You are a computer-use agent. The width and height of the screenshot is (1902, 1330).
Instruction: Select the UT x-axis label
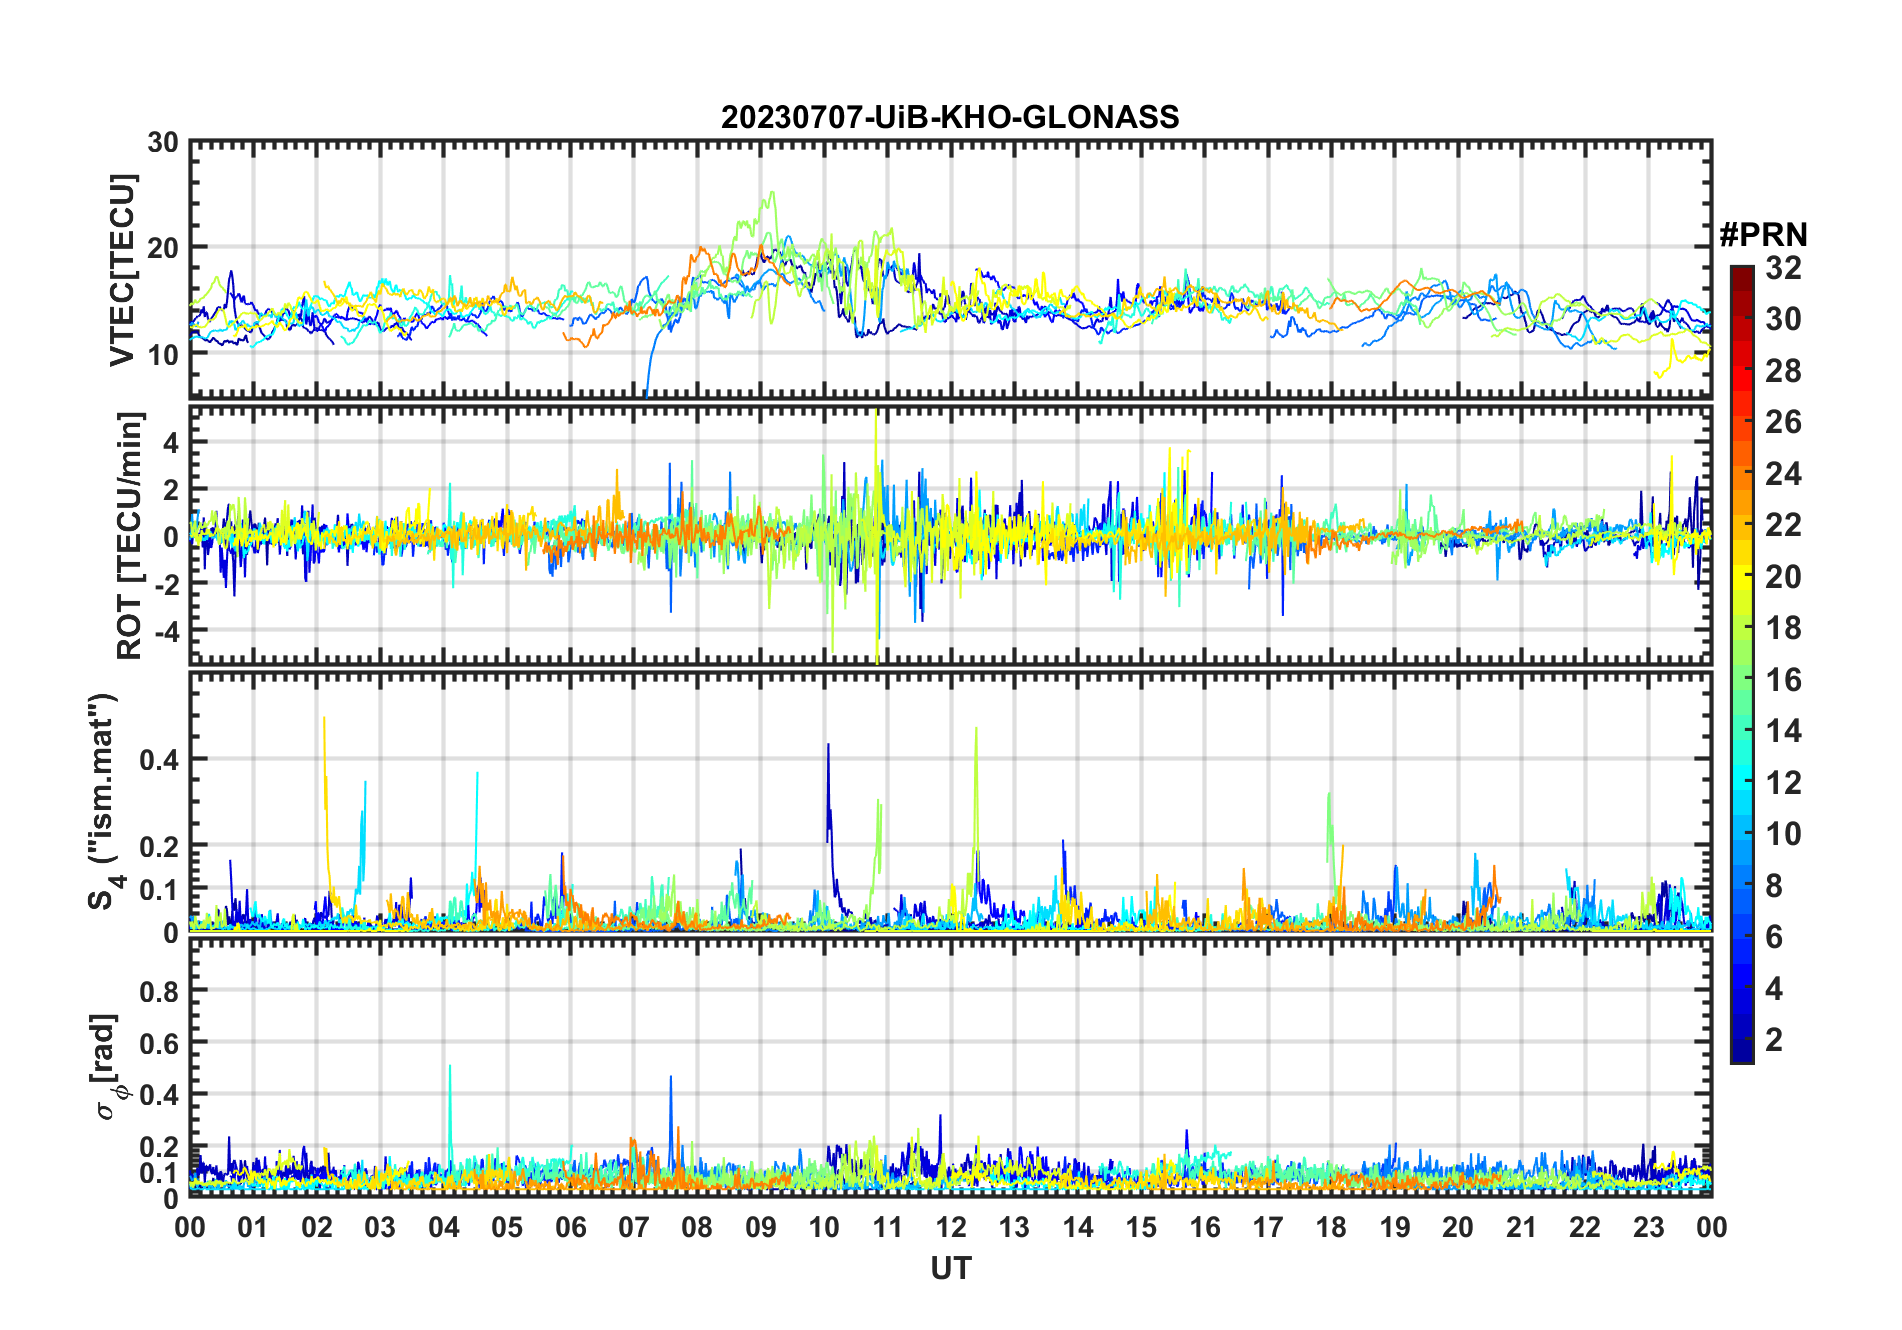(x=951, y=1268)
